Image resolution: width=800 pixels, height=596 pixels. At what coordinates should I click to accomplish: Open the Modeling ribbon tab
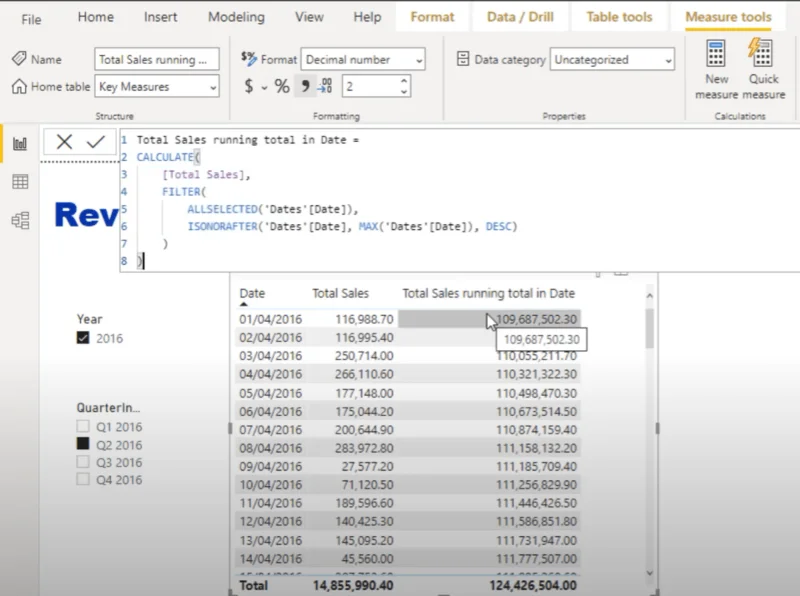coord(236,17)
